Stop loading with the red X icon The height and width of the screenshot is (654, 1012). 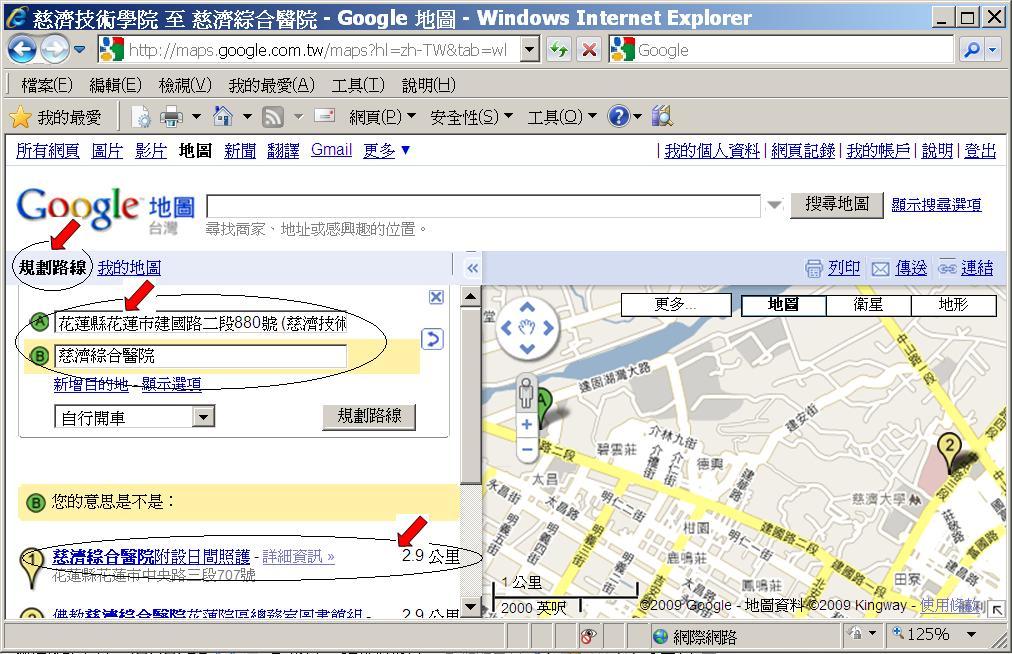pyautogui.click(x=589, y=50)
